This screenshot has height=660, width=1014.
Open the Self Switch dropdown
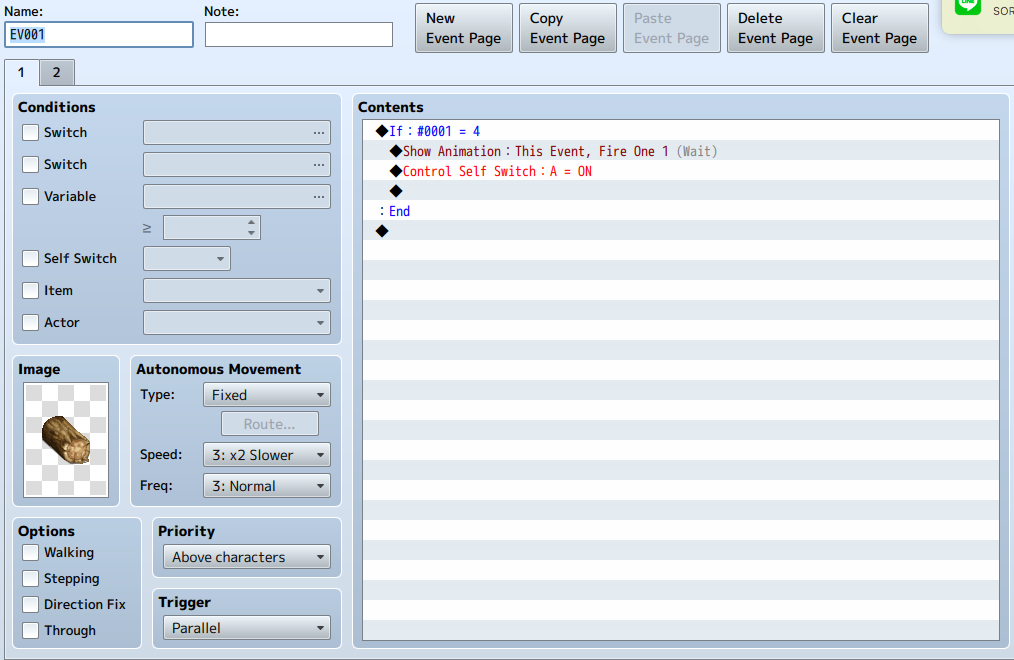click(187, 259)
